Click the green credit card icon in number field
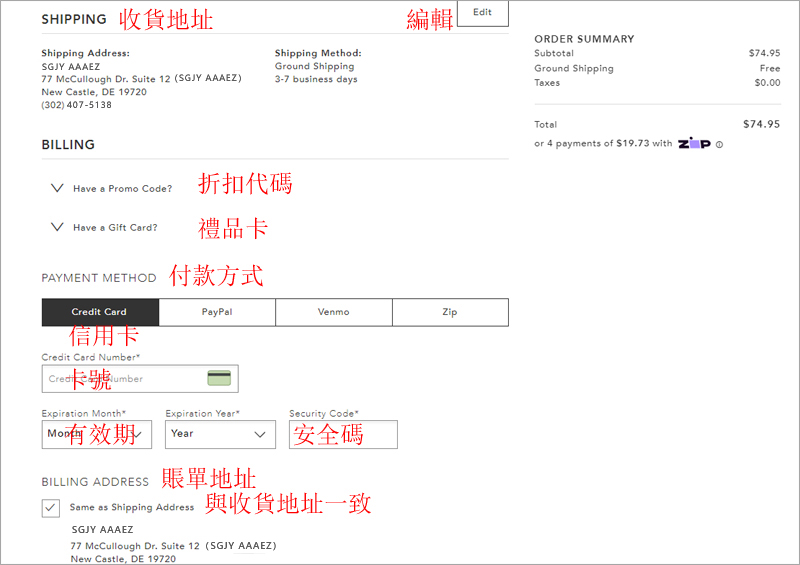This screenshot has height=565, width=800. (x=219, y=378)
